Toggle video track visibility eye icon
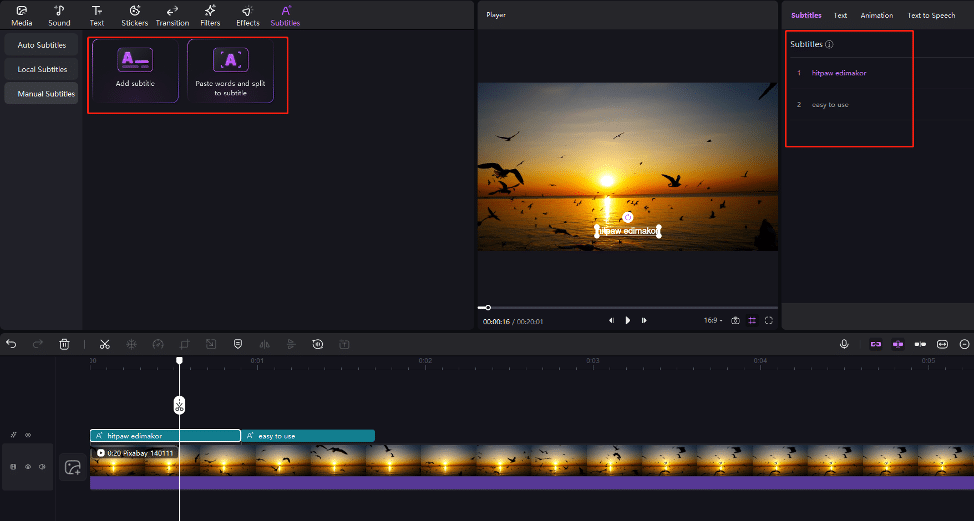This screenshot has width=974, height=522. (28, 467)
